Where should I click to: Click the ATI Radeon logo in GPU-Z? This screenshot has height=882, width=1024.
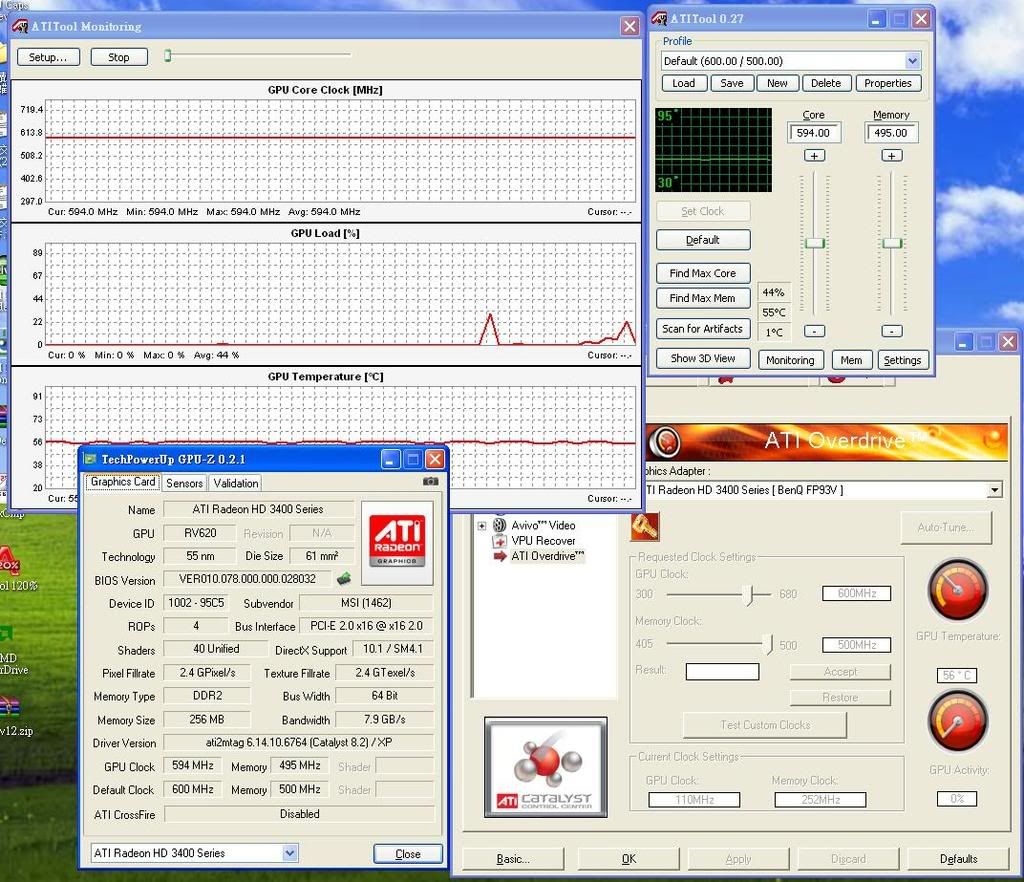pyautogui.click(x=397, y=542)
